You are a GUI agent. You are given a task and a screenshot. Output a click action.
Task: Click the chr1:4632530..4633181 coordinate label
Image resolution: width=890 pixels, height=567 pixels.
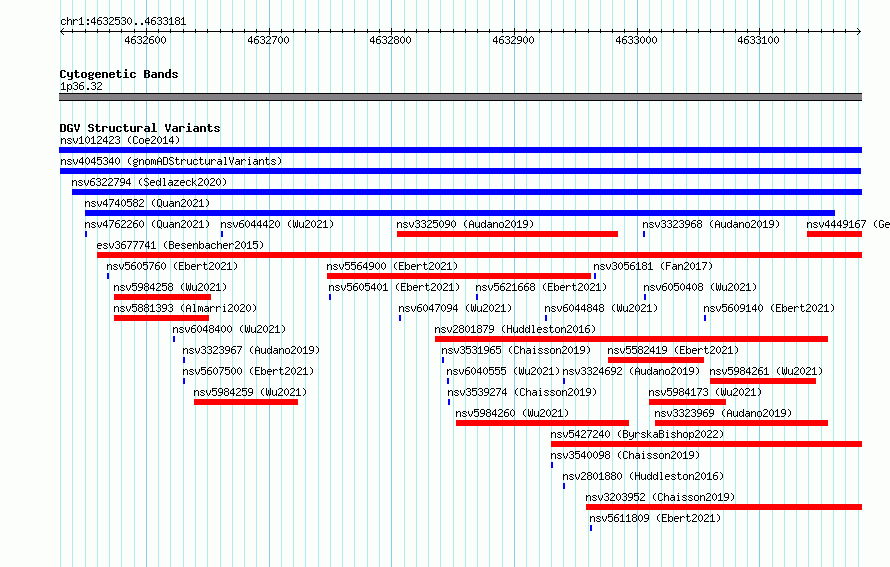123,22
